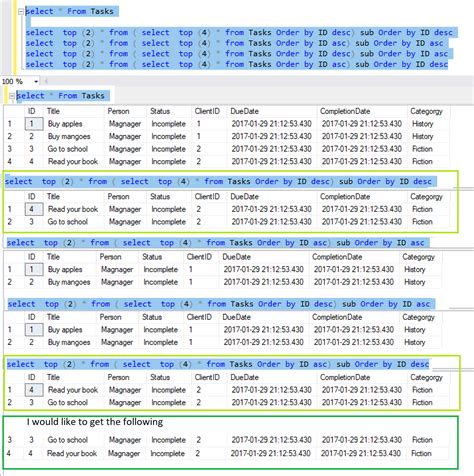Click the pasted 'asc) sub Order by ID desc' query heading
The width and height of the screenshot is (474, 476).
[x=218, y=364]
